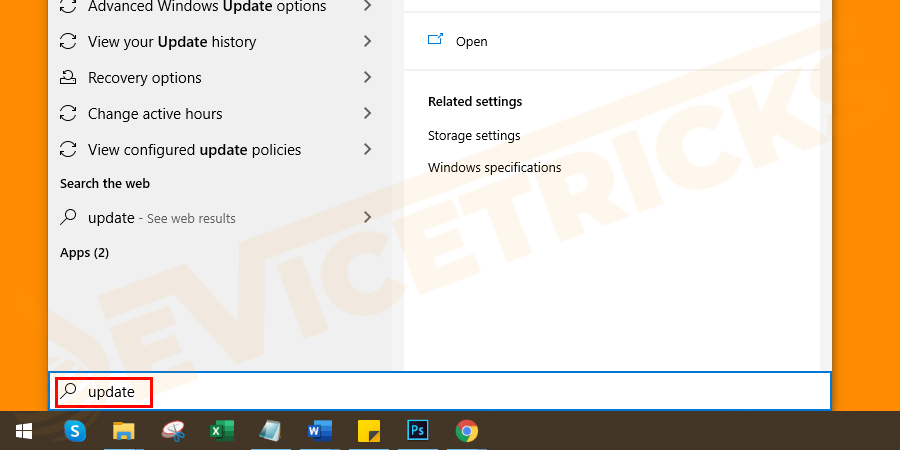
Task: Open Google Chrome from the taskbar
Action: [x=467, y=431]
